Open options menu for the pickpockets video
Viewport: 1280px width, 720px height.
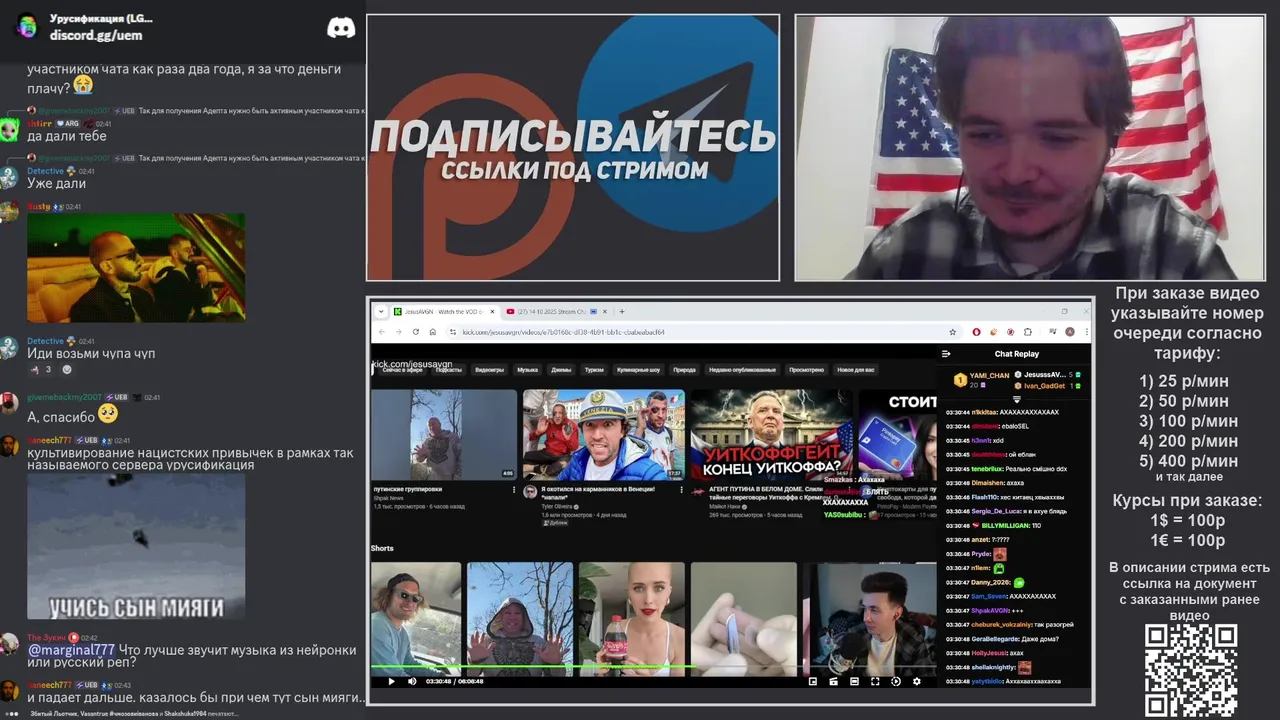click(x=682, y=490)
